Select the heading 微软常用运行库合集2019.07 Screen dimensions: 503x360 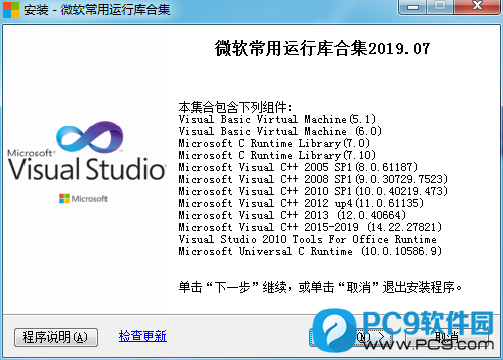[322, 49]
